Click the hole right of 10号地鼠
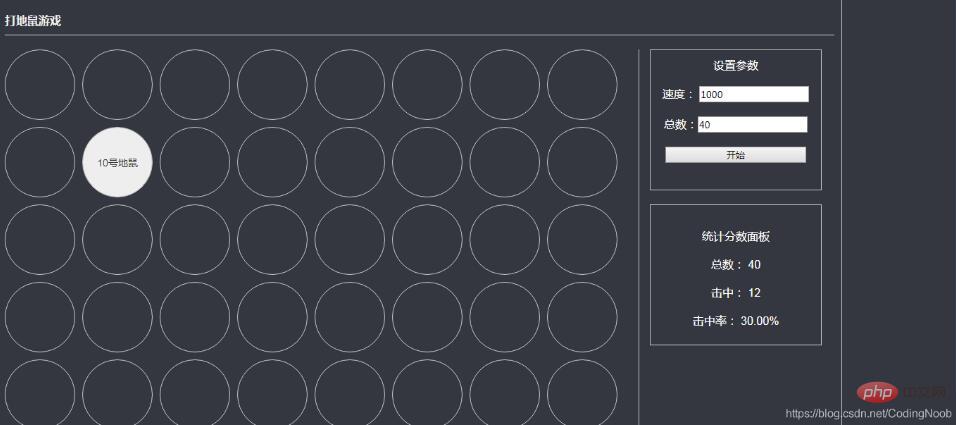The width and height of the screenshot is (956, 425). [x=194, y=162]
